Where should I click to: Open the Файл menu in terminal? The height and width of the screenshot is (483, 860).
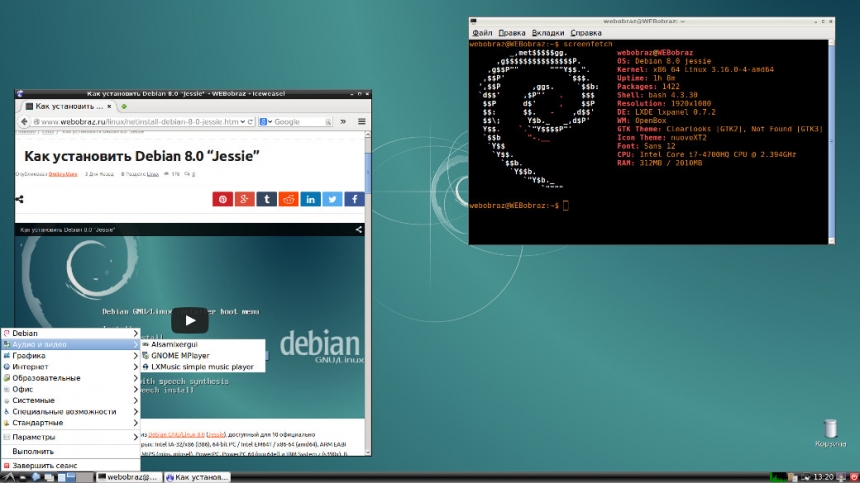(x=482, y=33)
